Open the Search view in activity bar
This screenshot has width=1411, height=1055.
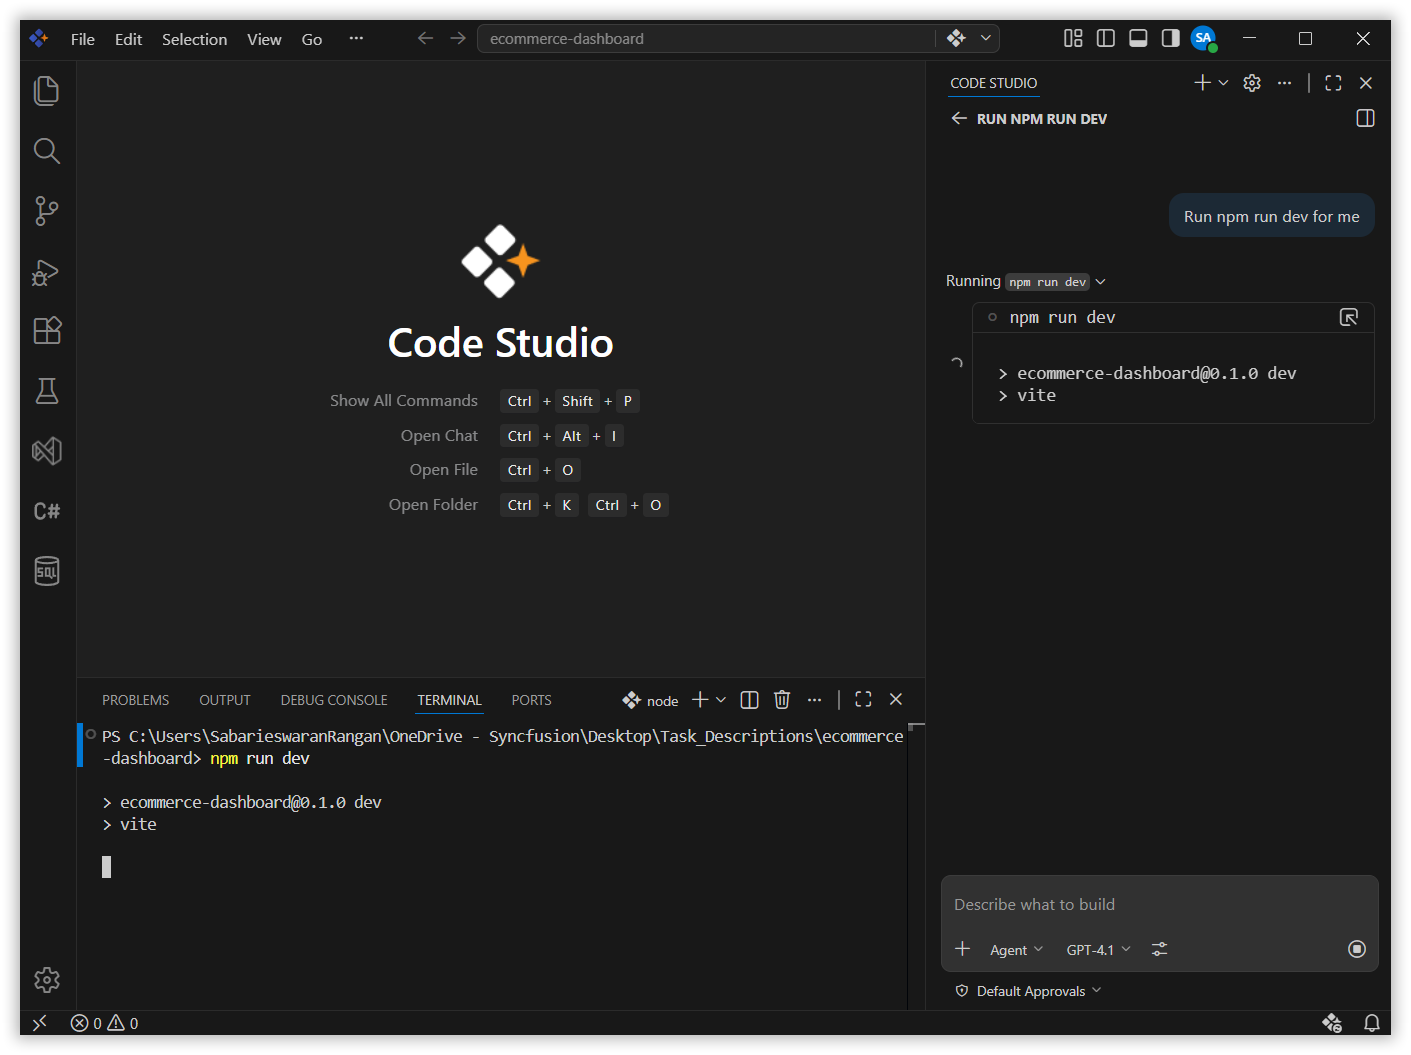(47, 151)
